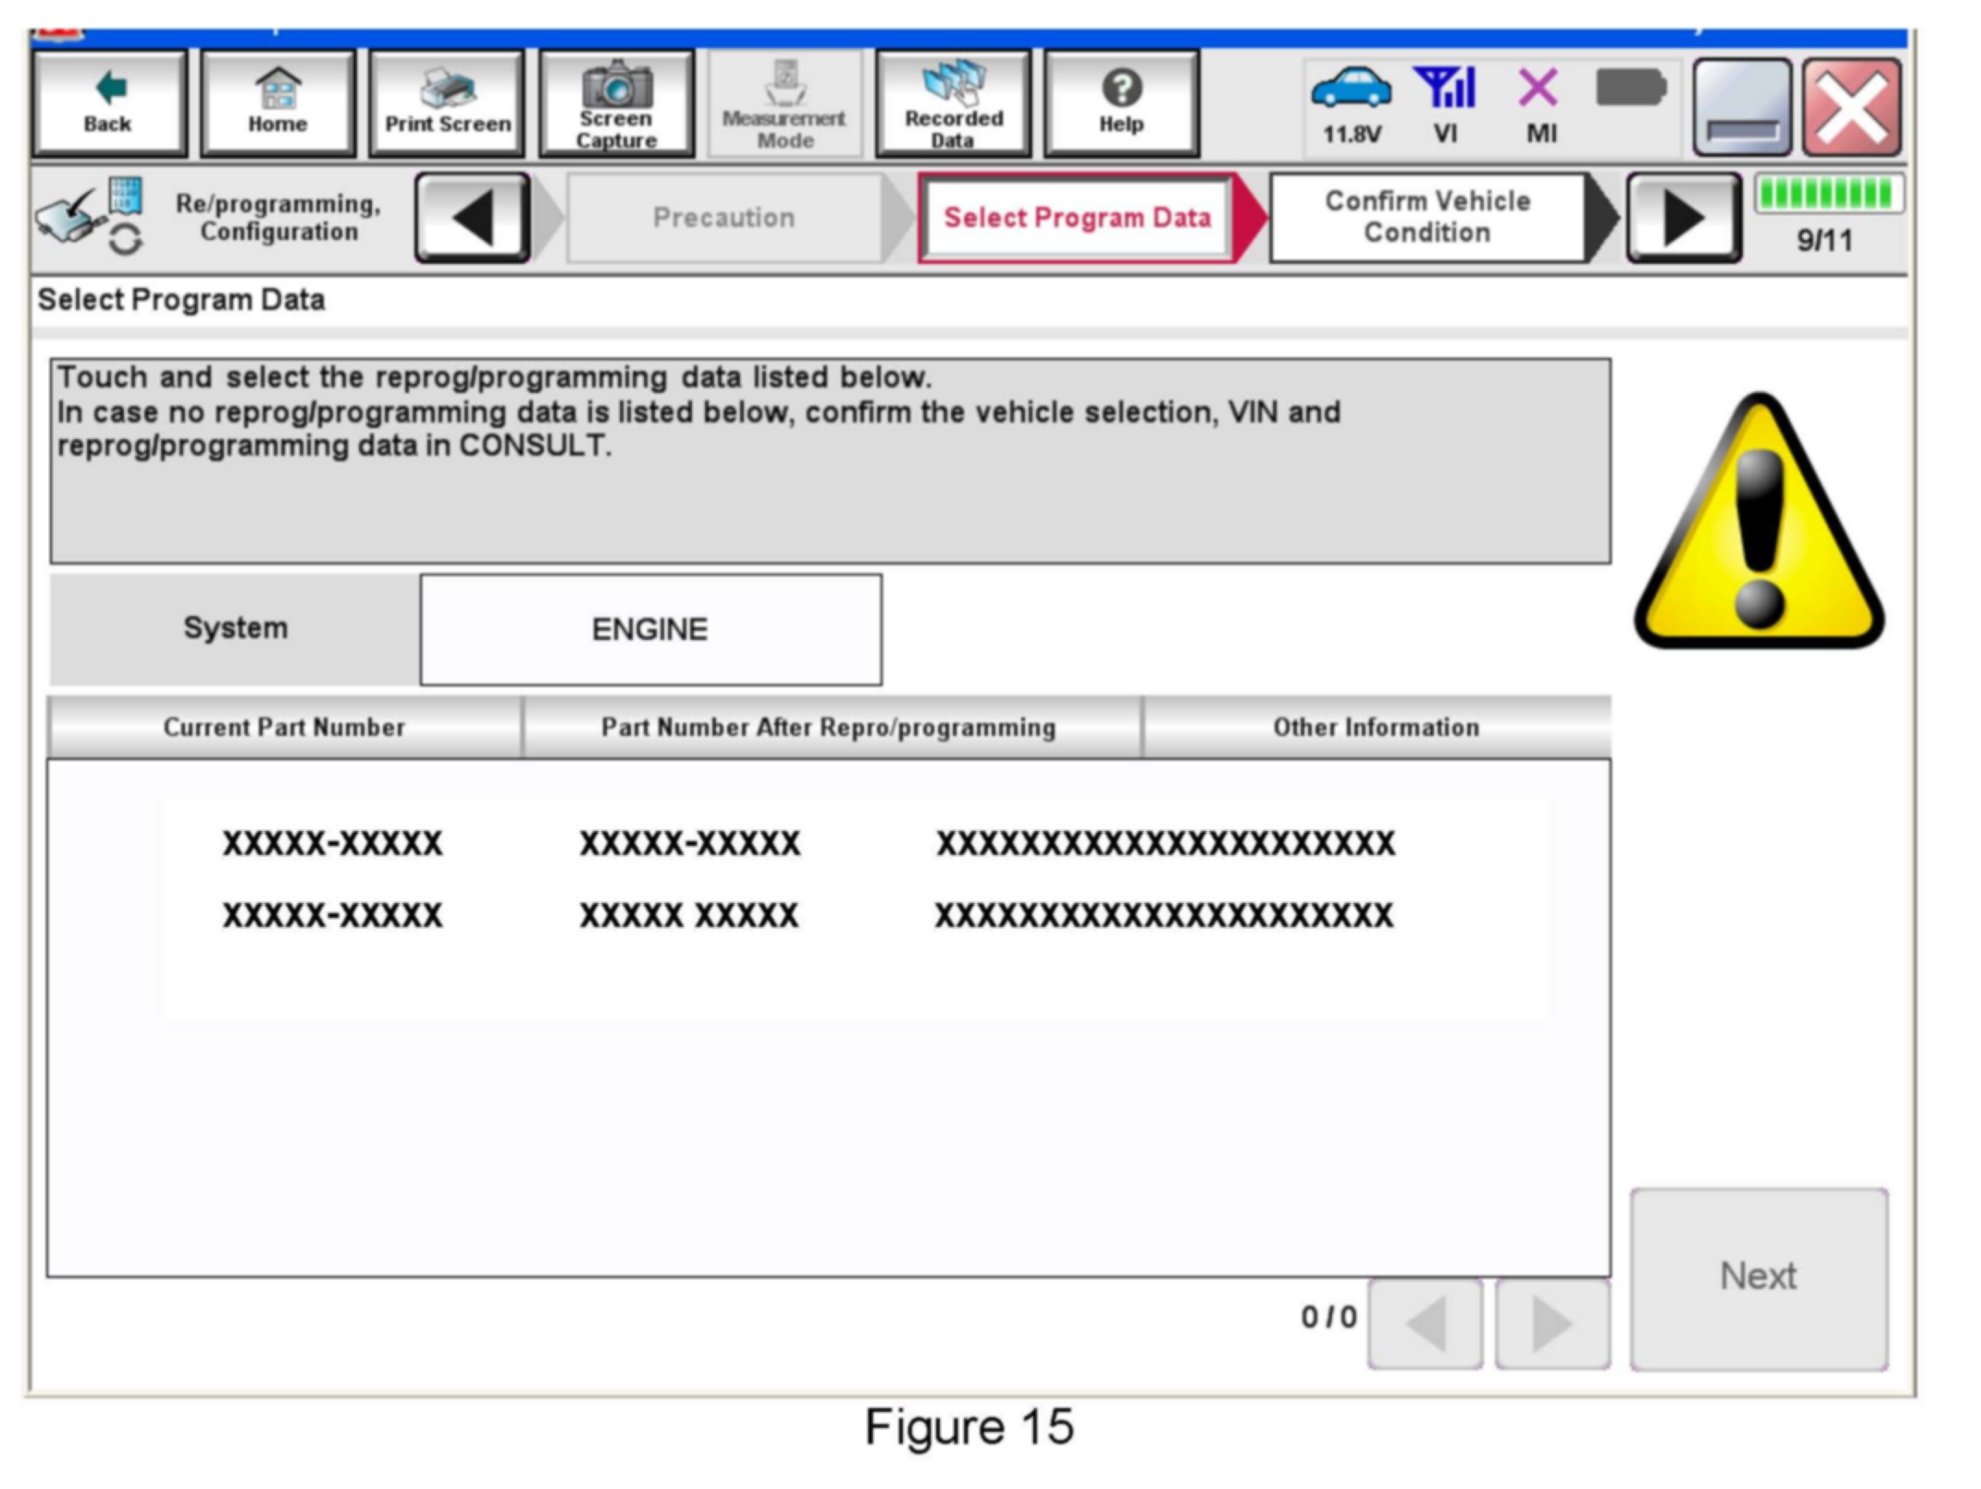Click next page arrow in list

coord(1551,1324)
